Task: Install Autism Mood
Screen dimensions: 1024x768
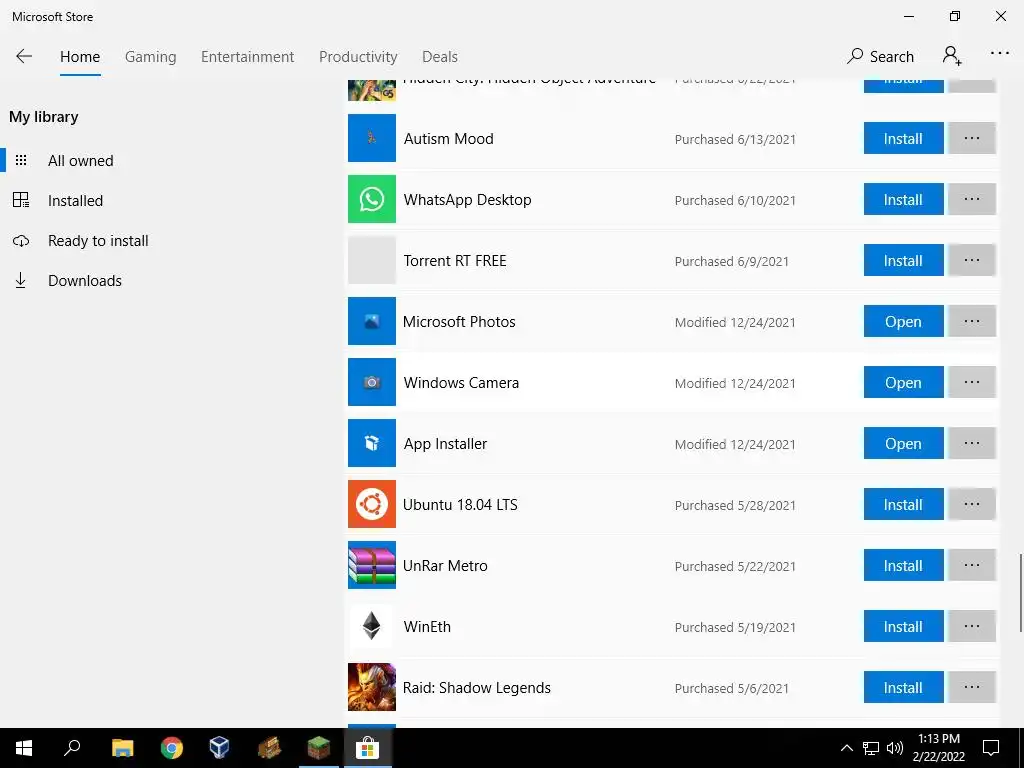Action: click(903, 138)
